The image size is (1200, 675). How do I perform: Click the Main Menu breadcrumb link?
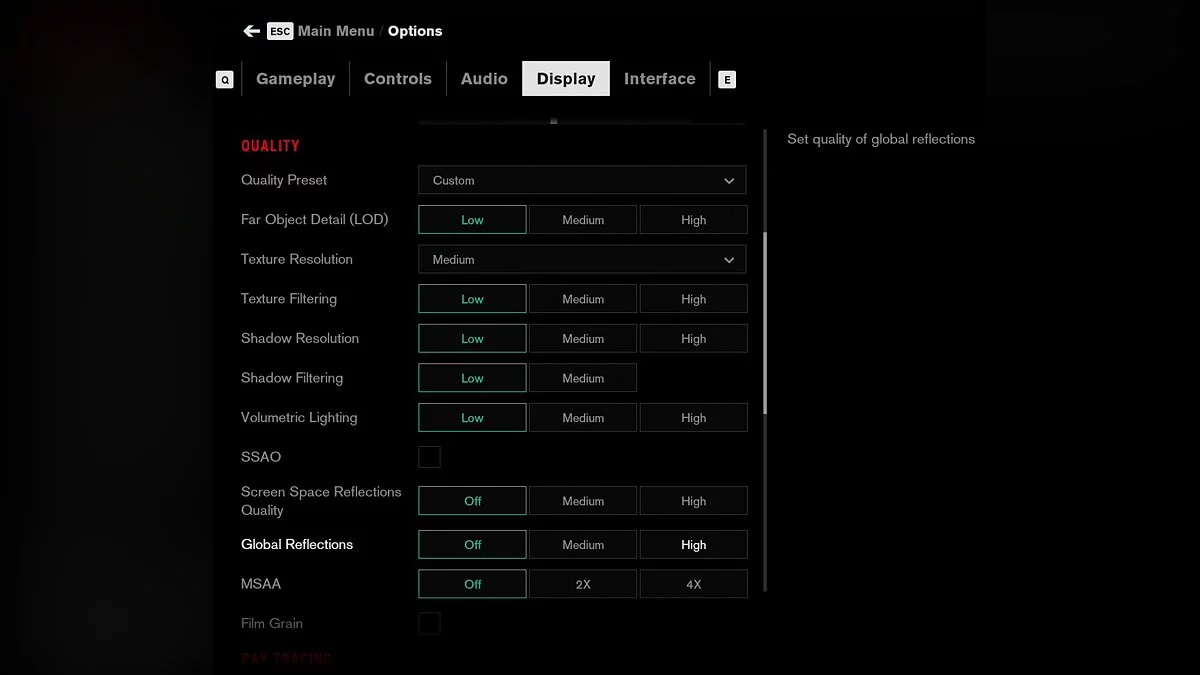[x=336, y=31]
